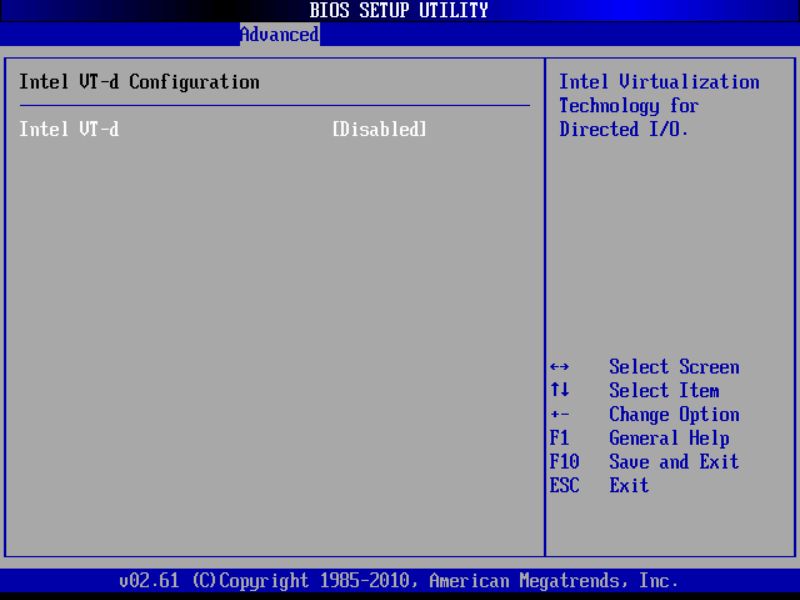Click the plus-minus Change Option symbol
Image resolution: width=800 pixels, height=600 pixels.
562,414
